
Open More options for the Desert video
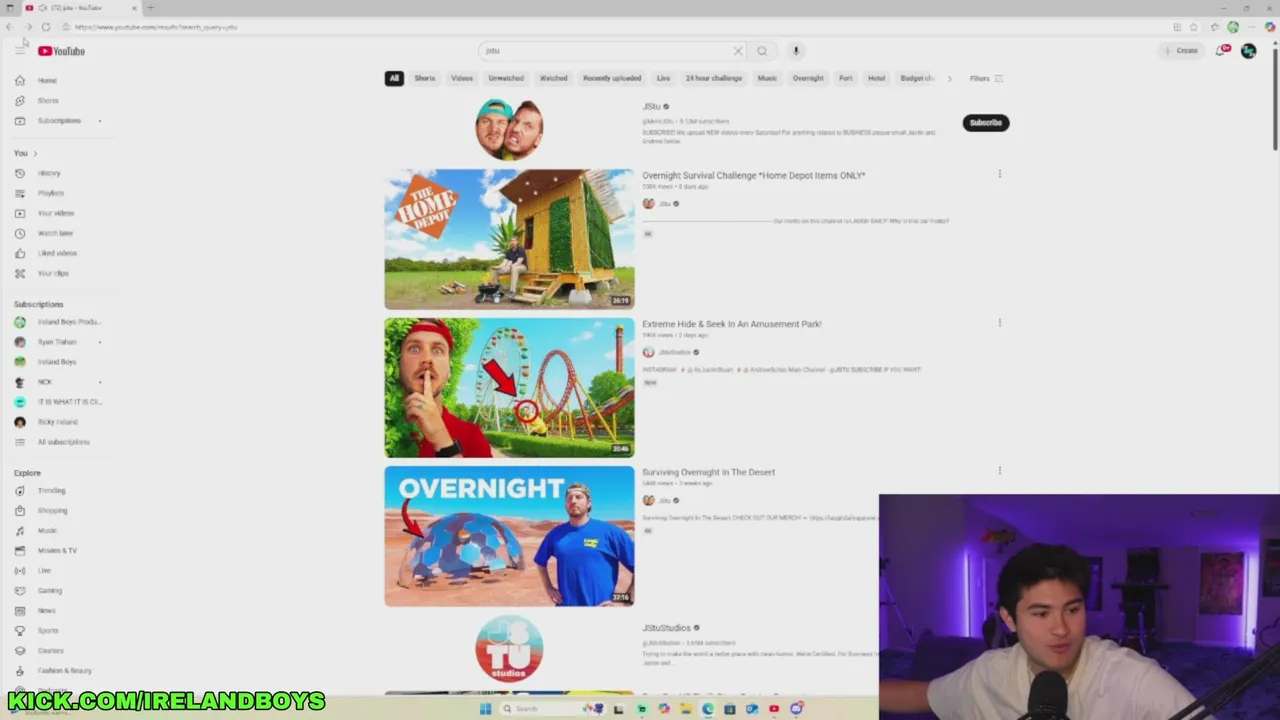(x=999, y=471)
